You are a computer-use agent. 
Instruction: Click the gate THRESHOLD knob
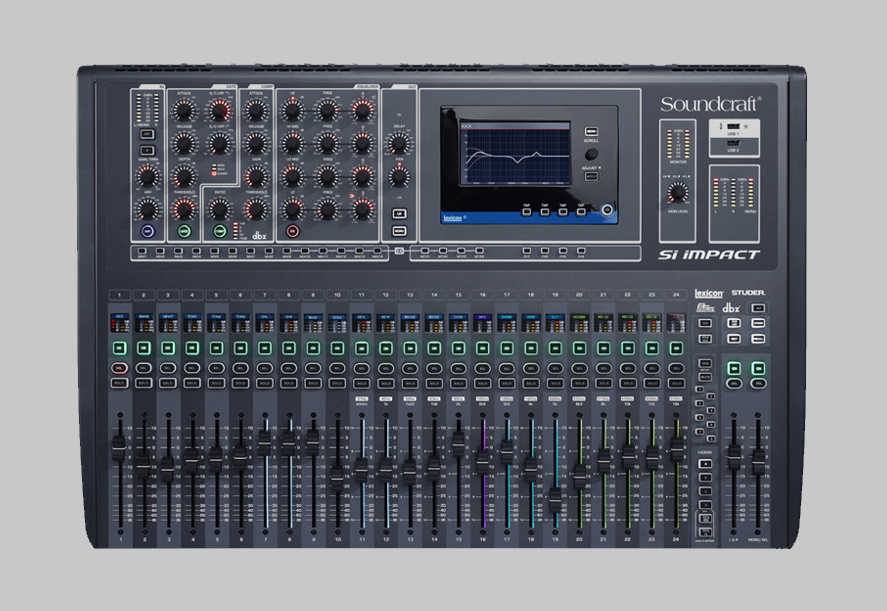[x=184, y=209]
